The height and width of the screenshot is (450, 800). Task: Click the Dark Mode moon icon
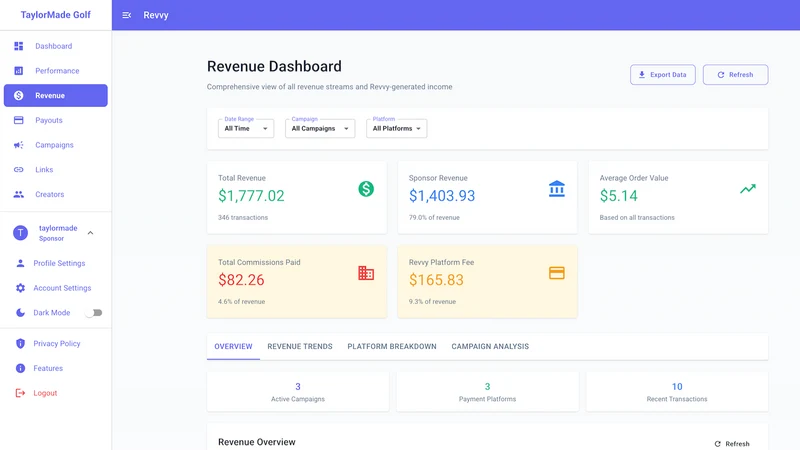[x=20, y=313]
